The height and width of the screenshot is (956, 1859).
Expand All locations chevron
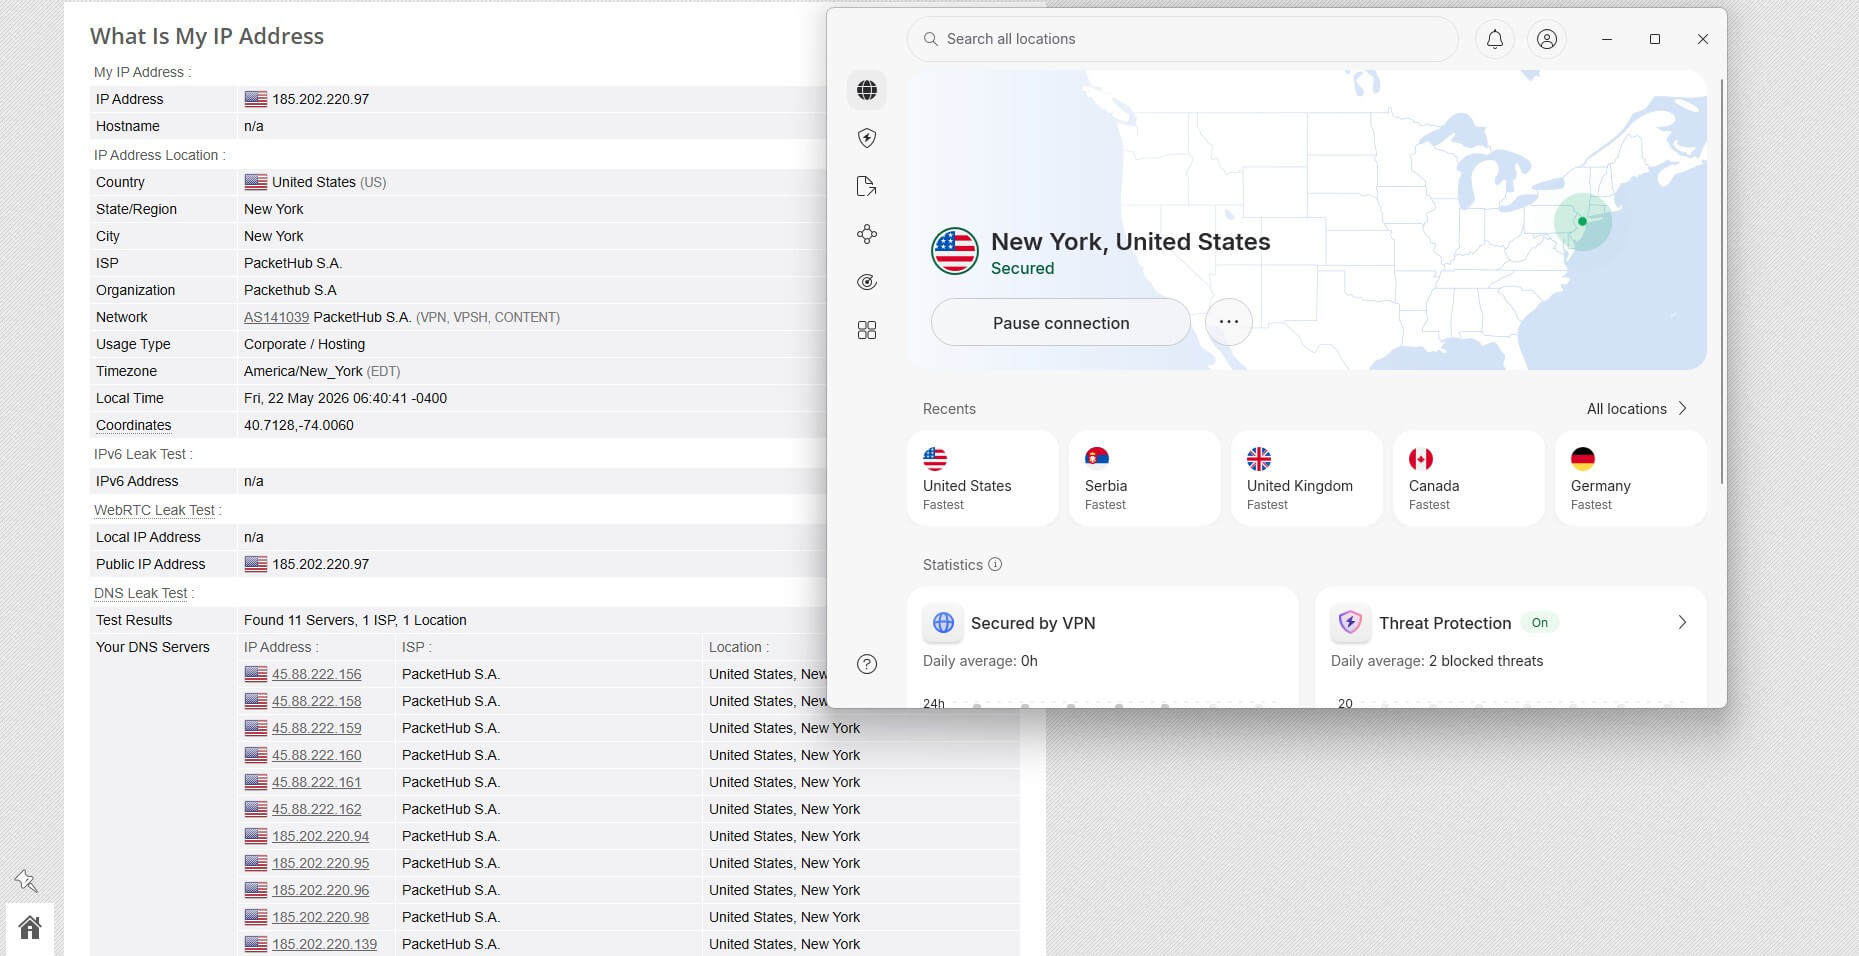pyautogui.click(x=1683, y=408)
